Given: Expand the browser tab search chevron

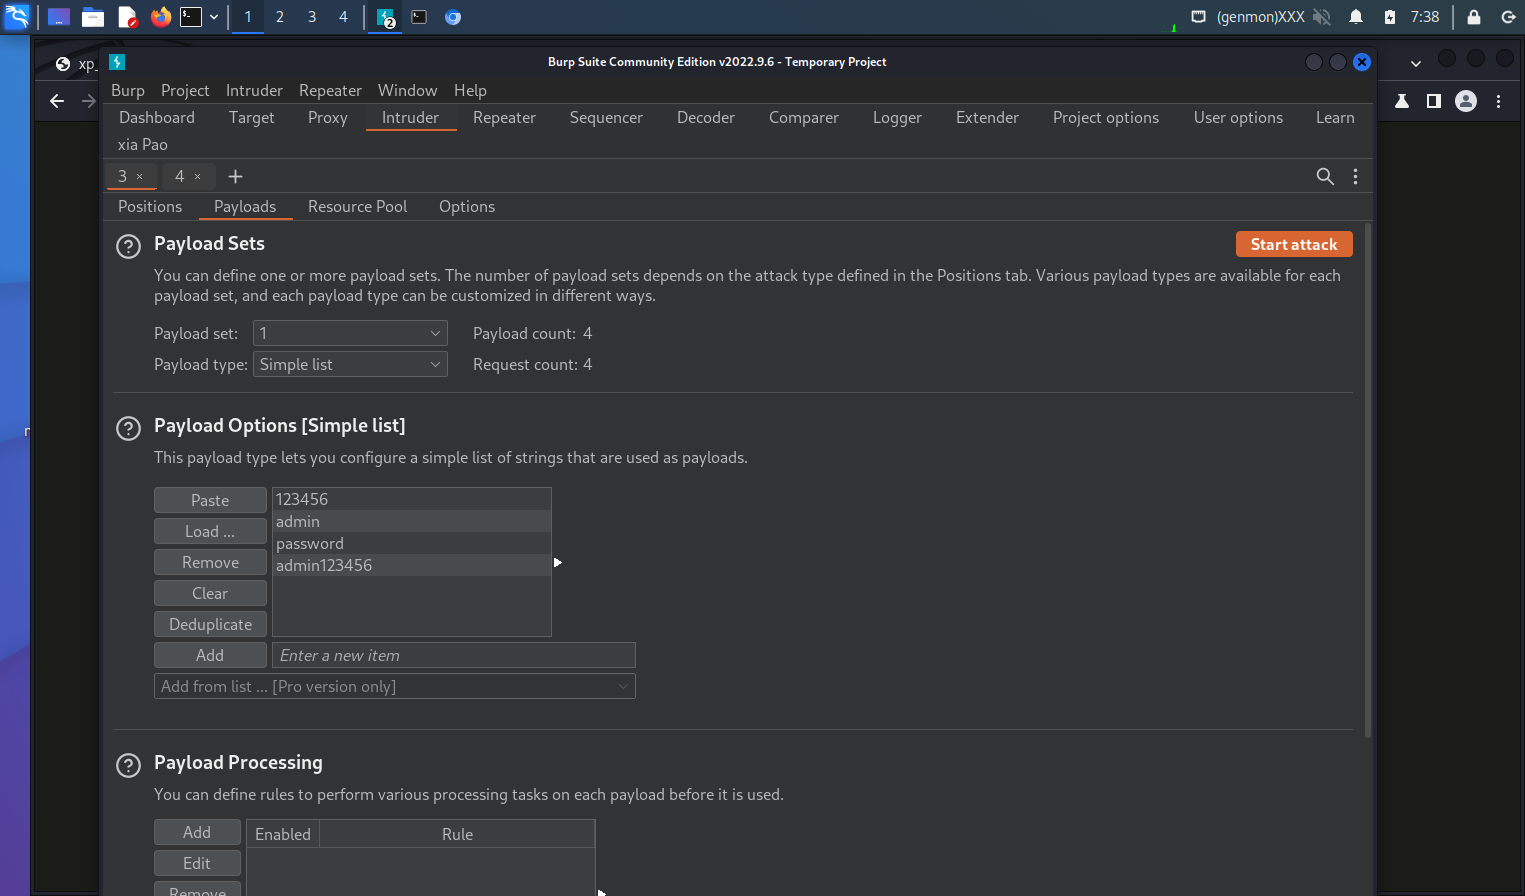Looking at the screenshot, I should pos(1416,63).
